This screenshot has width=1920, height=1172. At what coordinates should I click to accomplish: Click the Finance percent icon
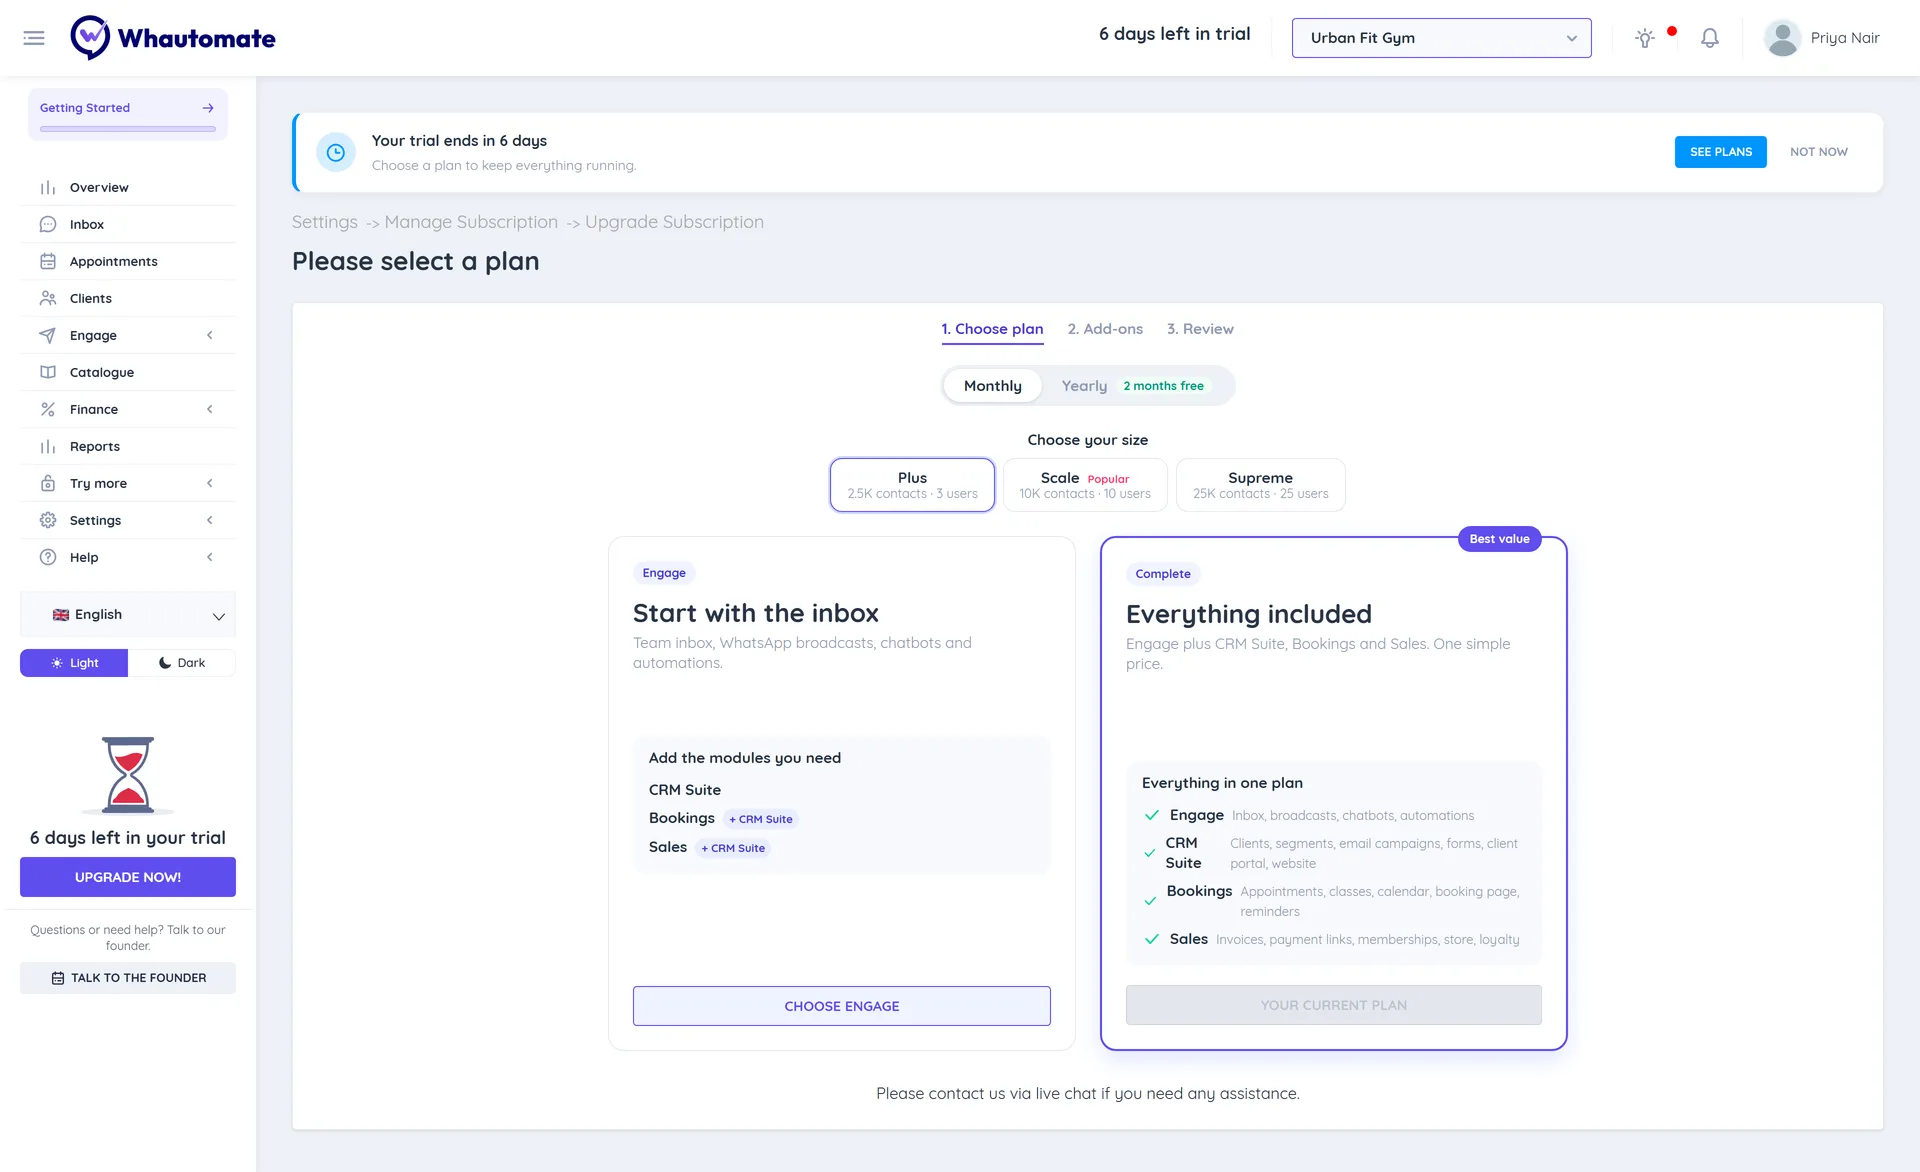(48, 410)
